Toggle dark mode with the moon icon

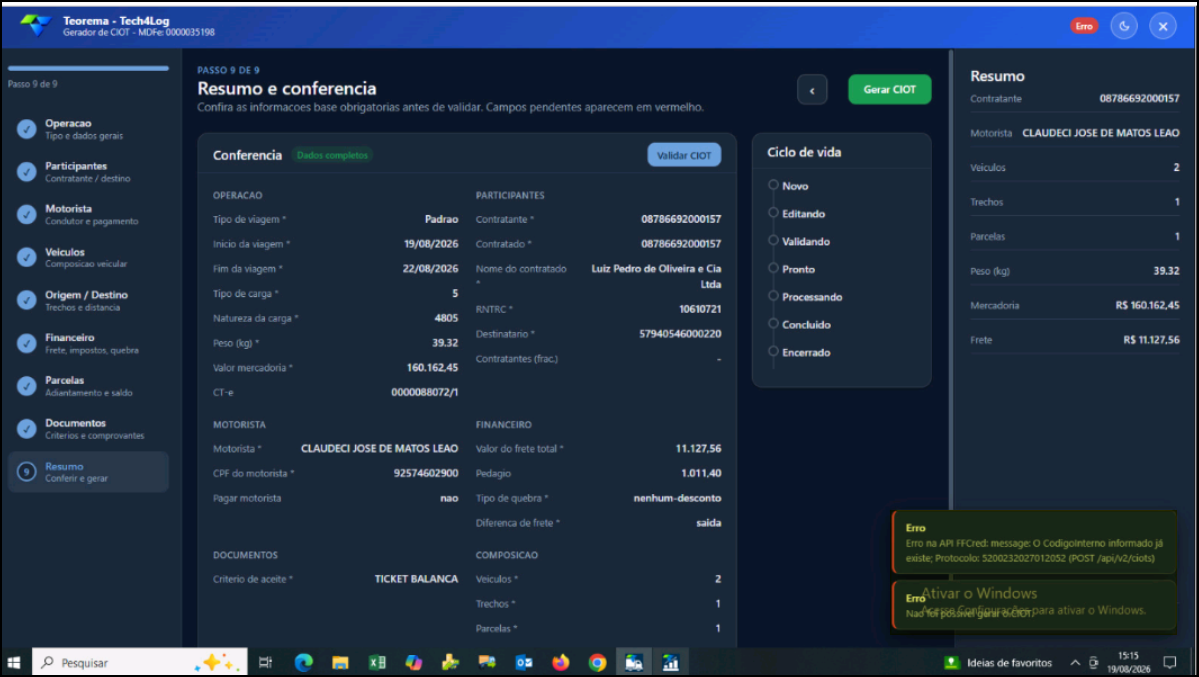(x=1124, y=26)
